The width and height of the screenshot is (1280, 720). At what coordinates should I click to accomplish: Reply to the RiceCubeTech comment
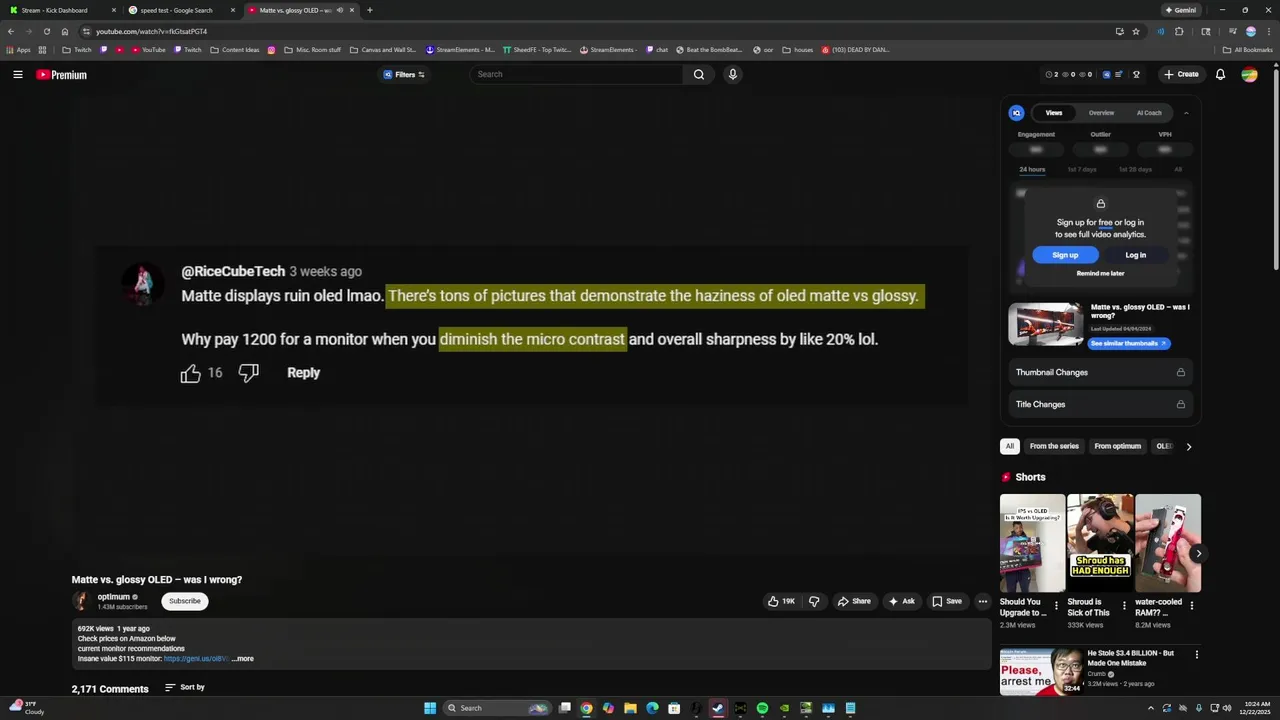(303, 372)
